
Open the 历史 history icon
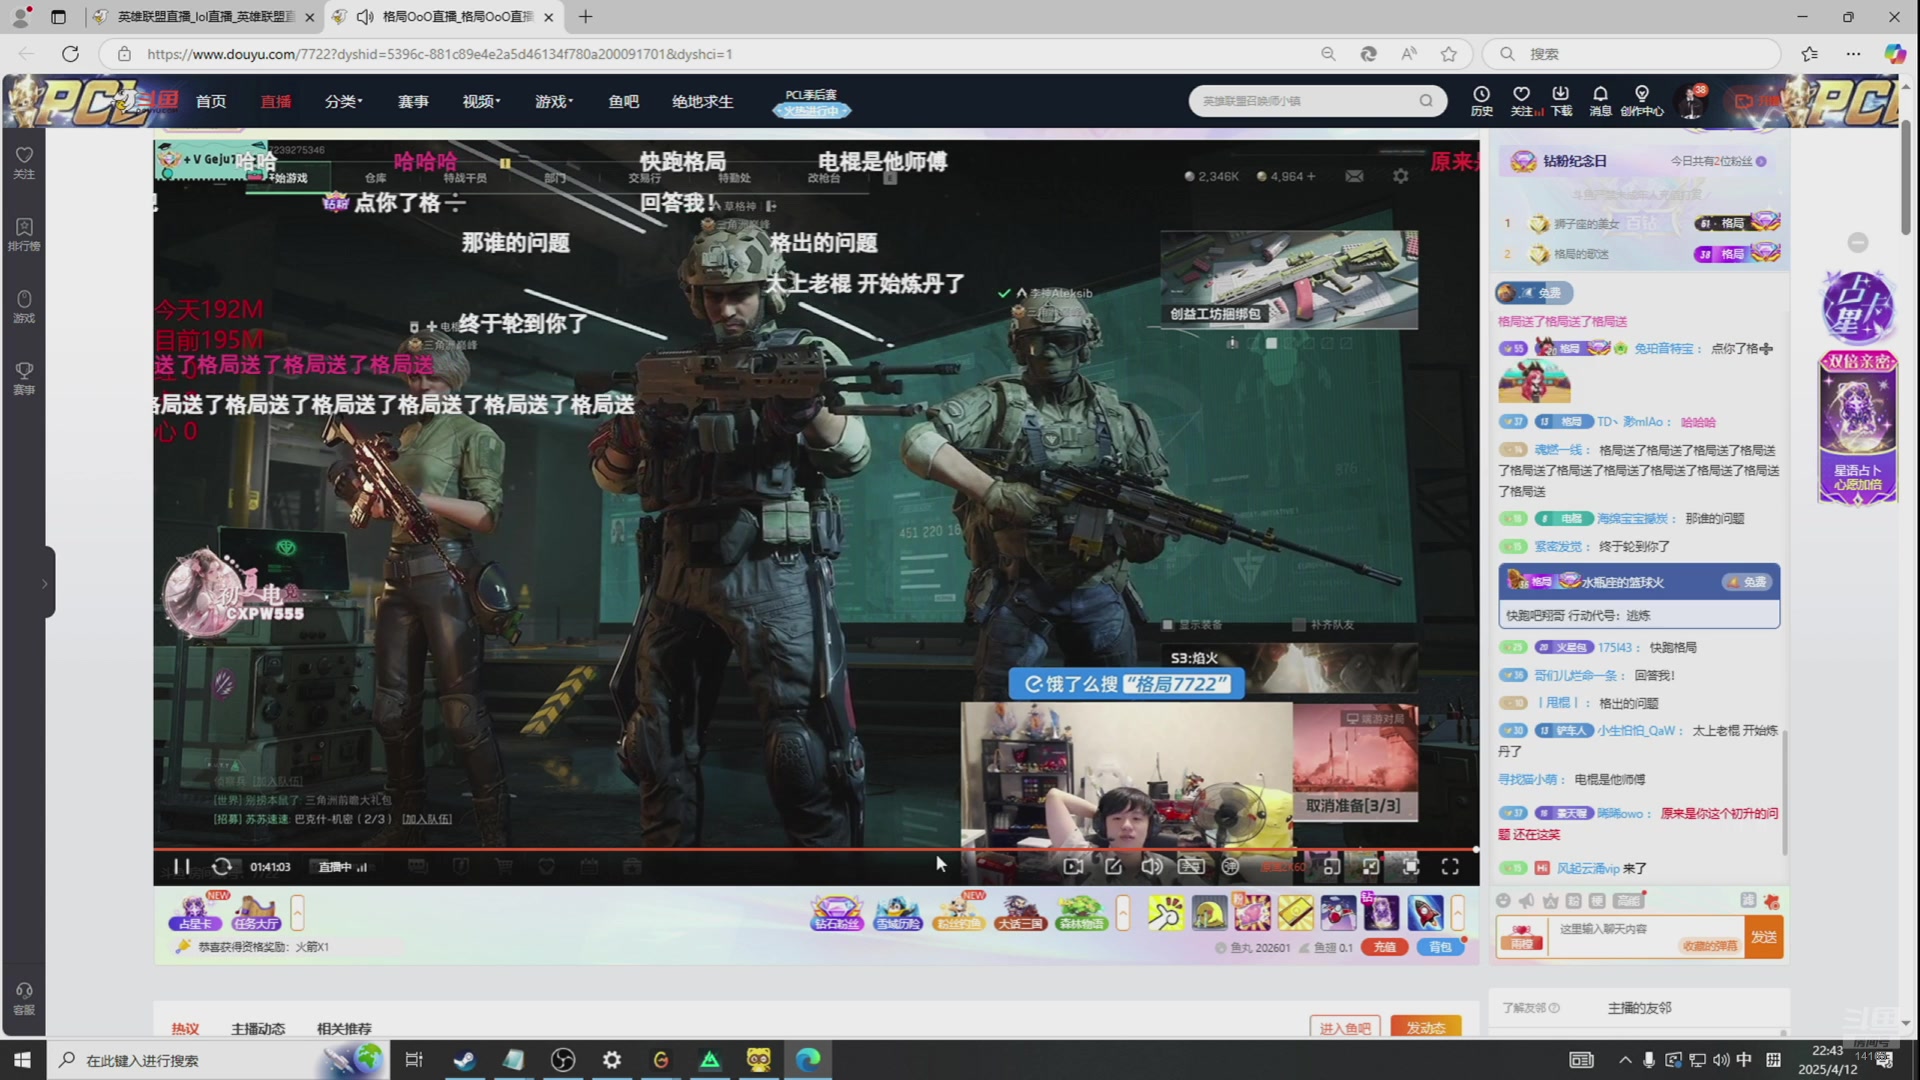pos(1481,100)
